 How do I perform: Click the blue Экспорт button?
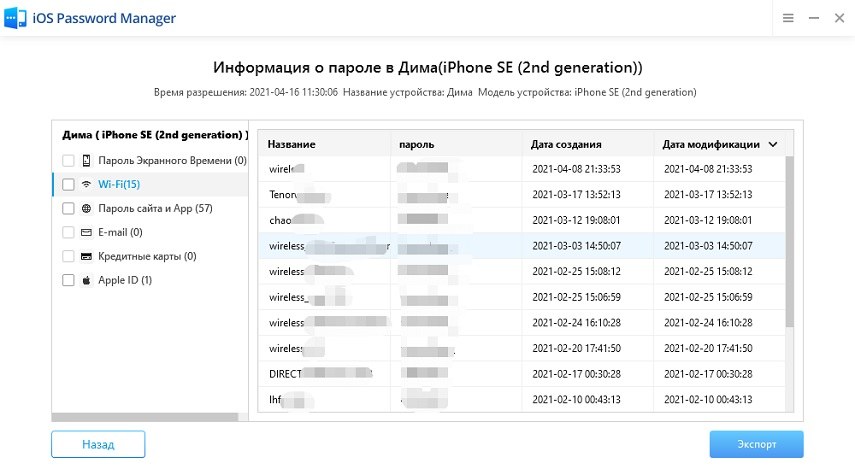(x=756, y=444)
